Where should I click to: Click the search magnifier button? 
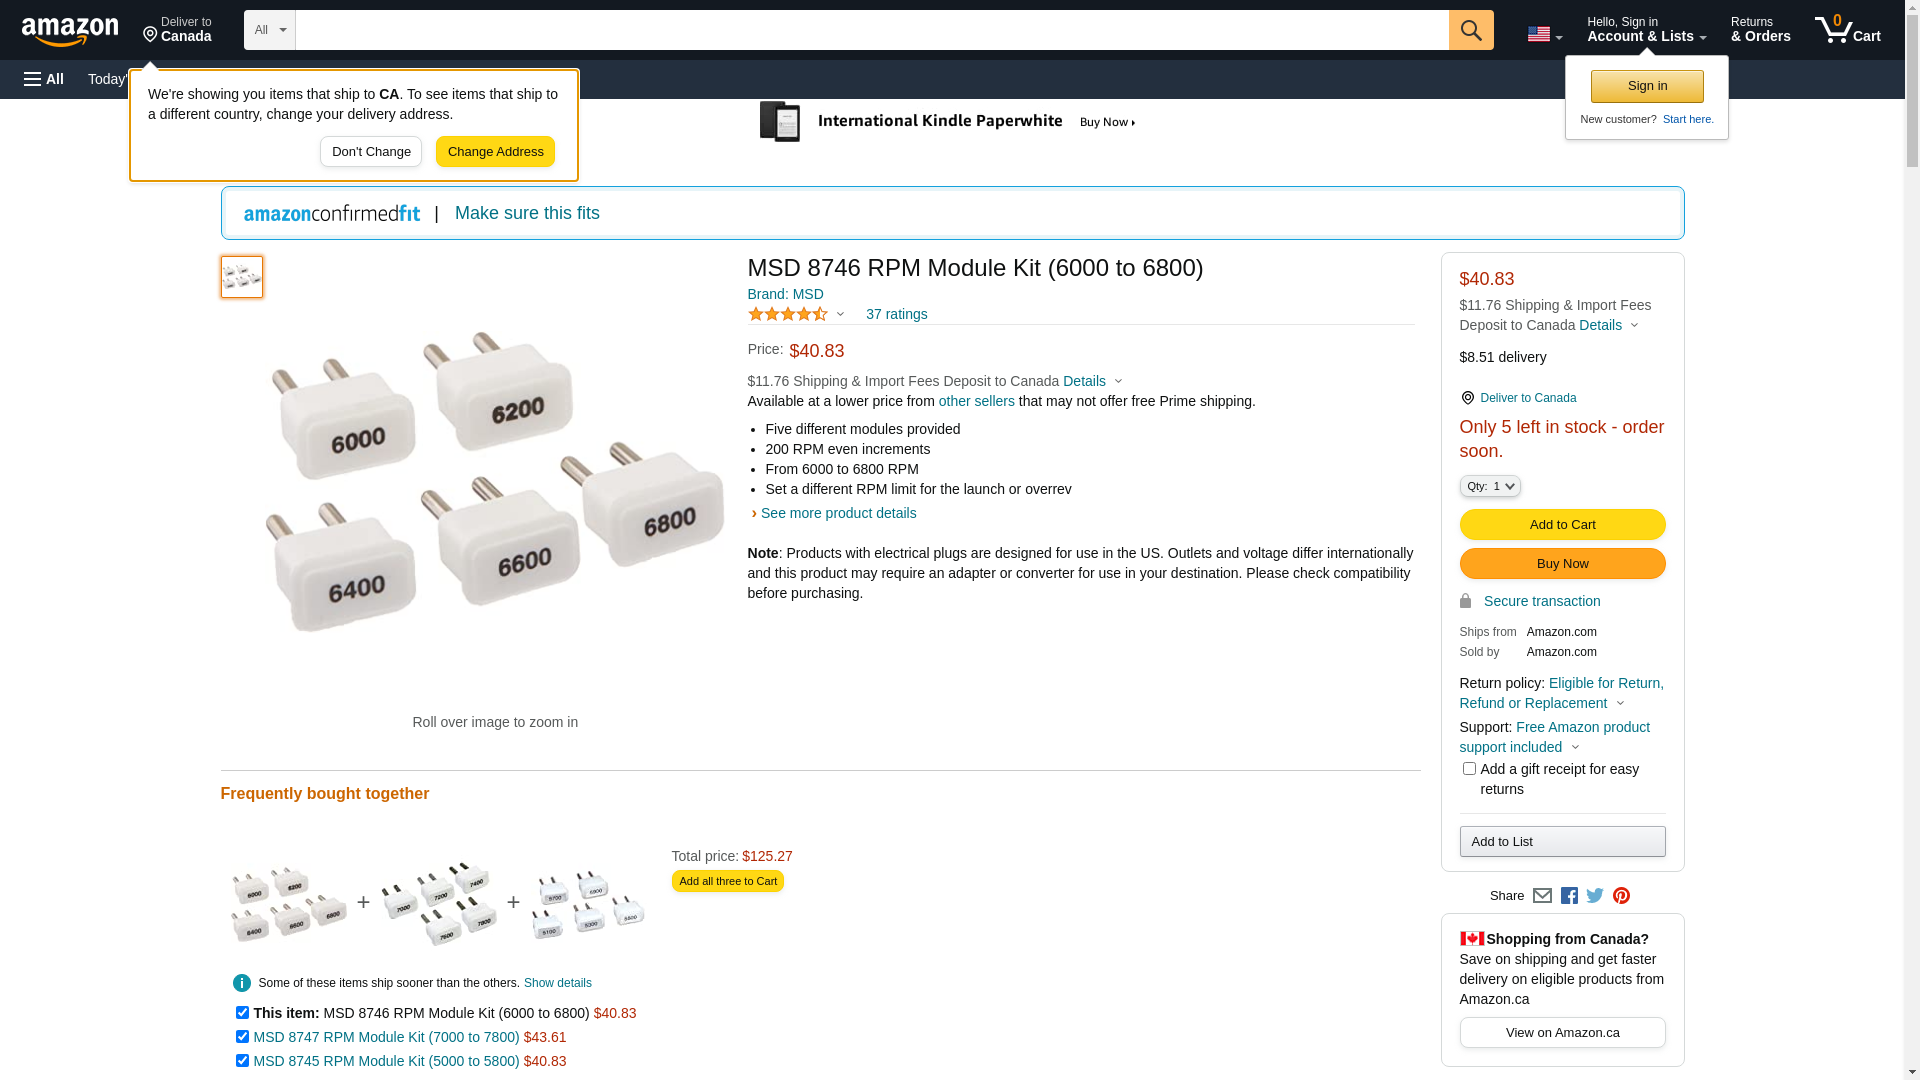pyautogui.click(x=1470, y=30)
